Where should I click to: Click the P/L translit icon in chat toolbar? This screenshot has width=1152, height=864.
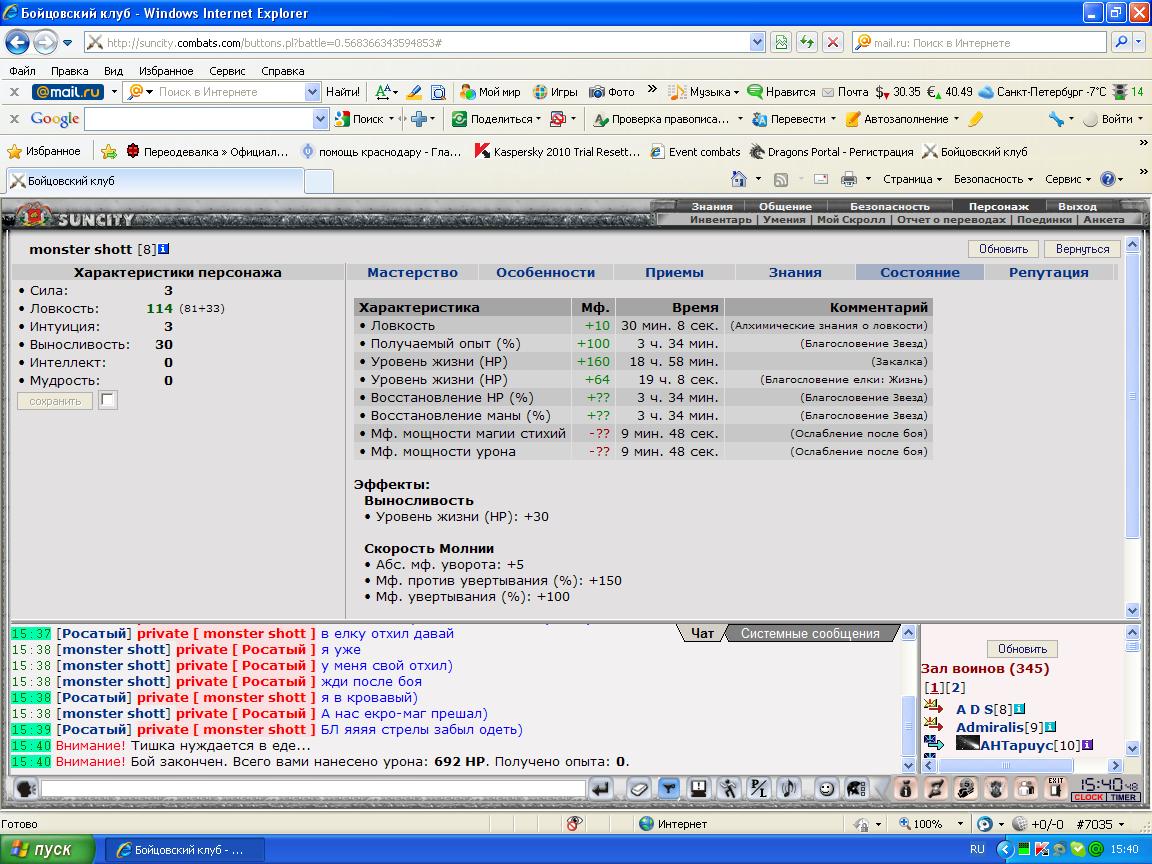click(757, 789)
